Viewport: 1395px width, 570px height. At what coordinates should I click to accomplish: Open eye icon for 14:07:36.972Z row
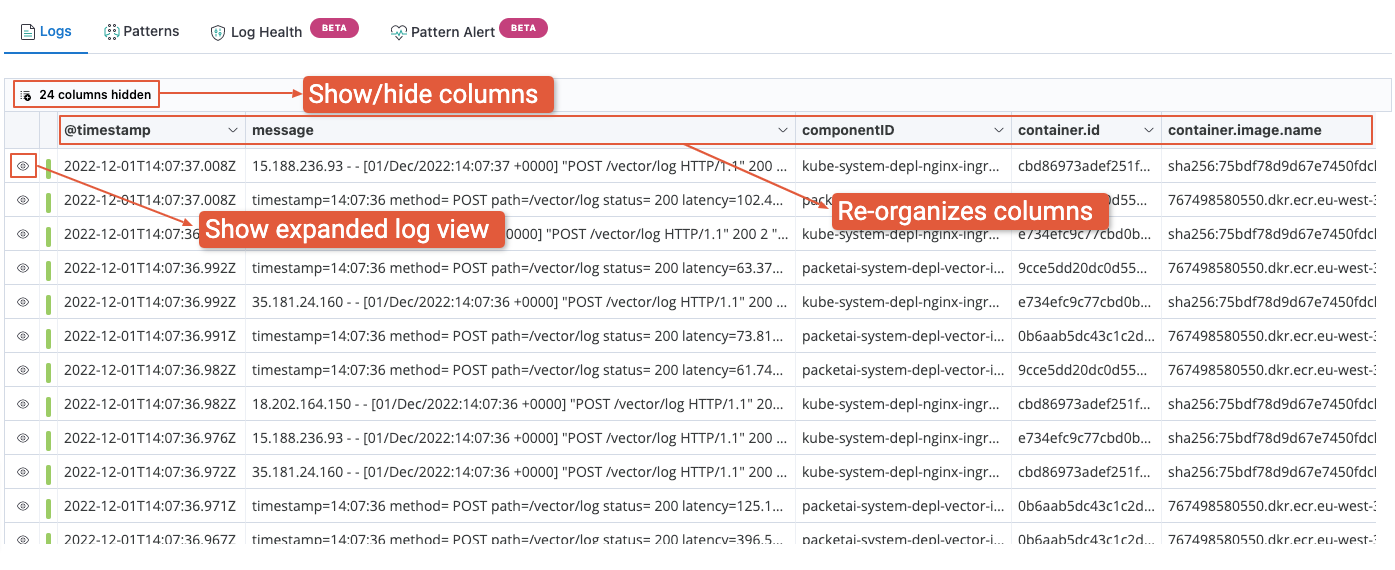pyautogui.click(x=23, y=472)
